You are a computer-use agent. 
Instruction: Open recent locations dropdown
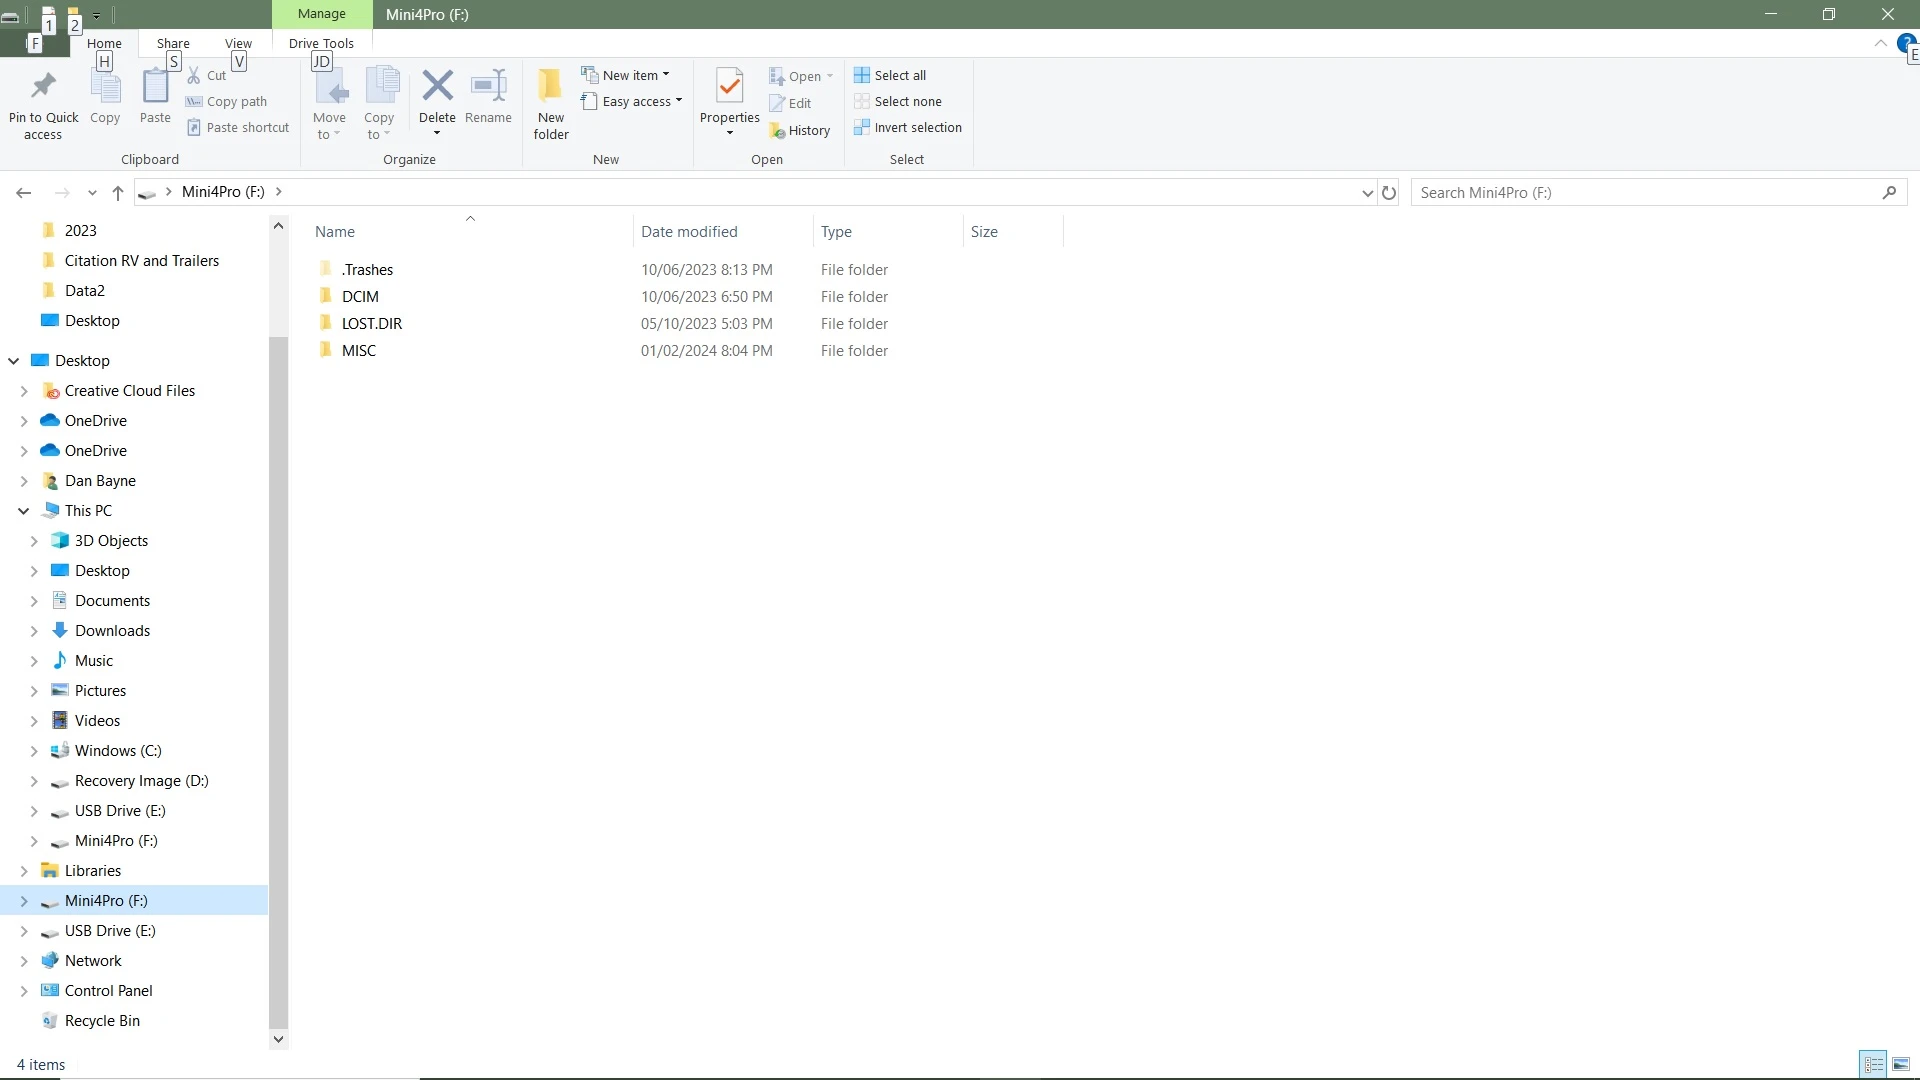point(92,193)
